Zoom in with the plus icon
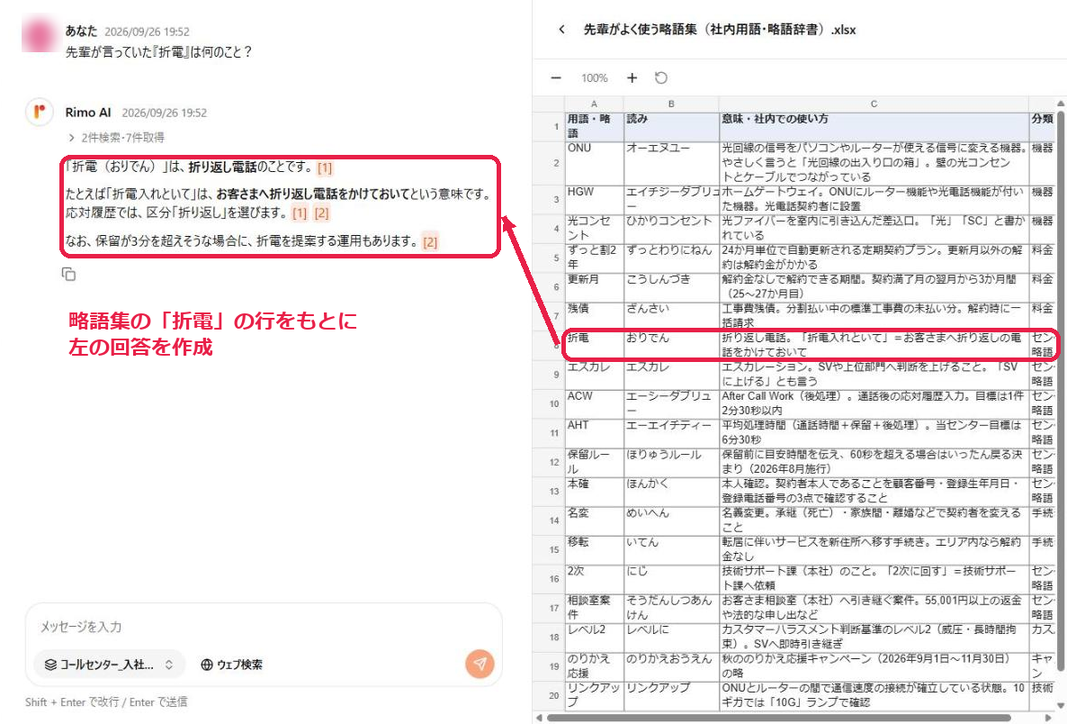This screenshot has width=1067, height=724. [x=632, y=78]
